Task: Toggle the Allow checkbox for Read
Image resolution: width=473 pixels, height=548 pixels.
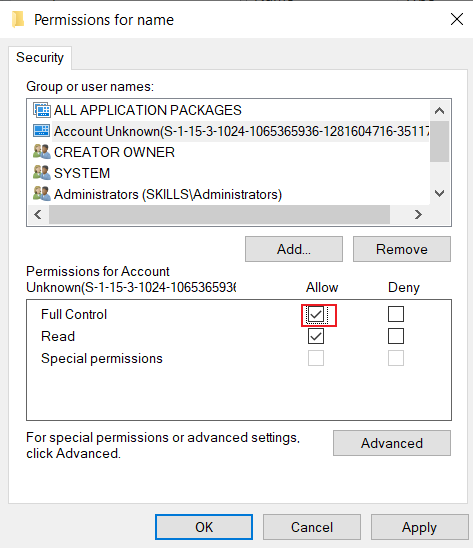Action: click(x=316, y=336)
